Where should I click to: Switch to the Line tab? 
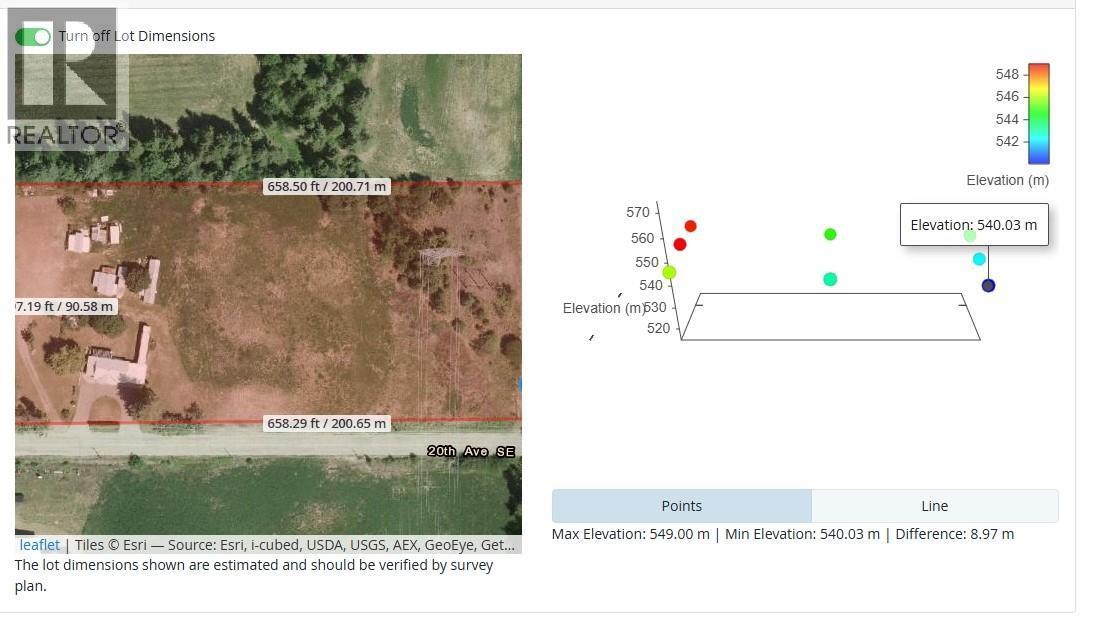(x=934, y=506)
